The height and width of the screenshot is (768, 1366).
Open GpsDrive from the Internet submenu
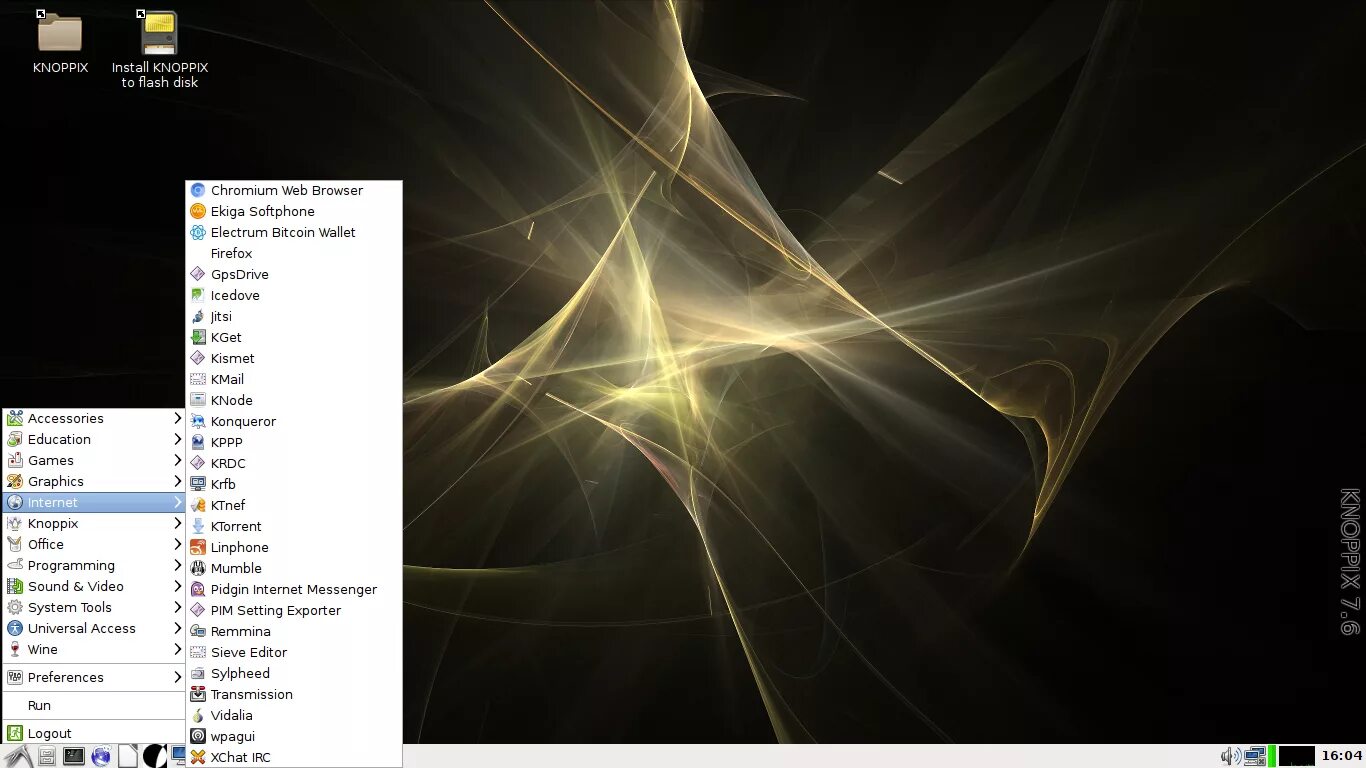point(294,274)
